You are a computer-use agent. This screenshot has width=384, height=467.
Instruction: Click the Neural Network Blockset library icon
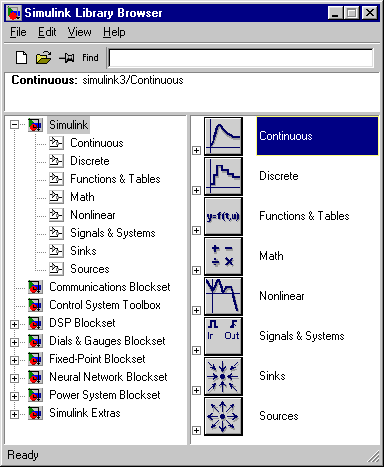(35, 377)
